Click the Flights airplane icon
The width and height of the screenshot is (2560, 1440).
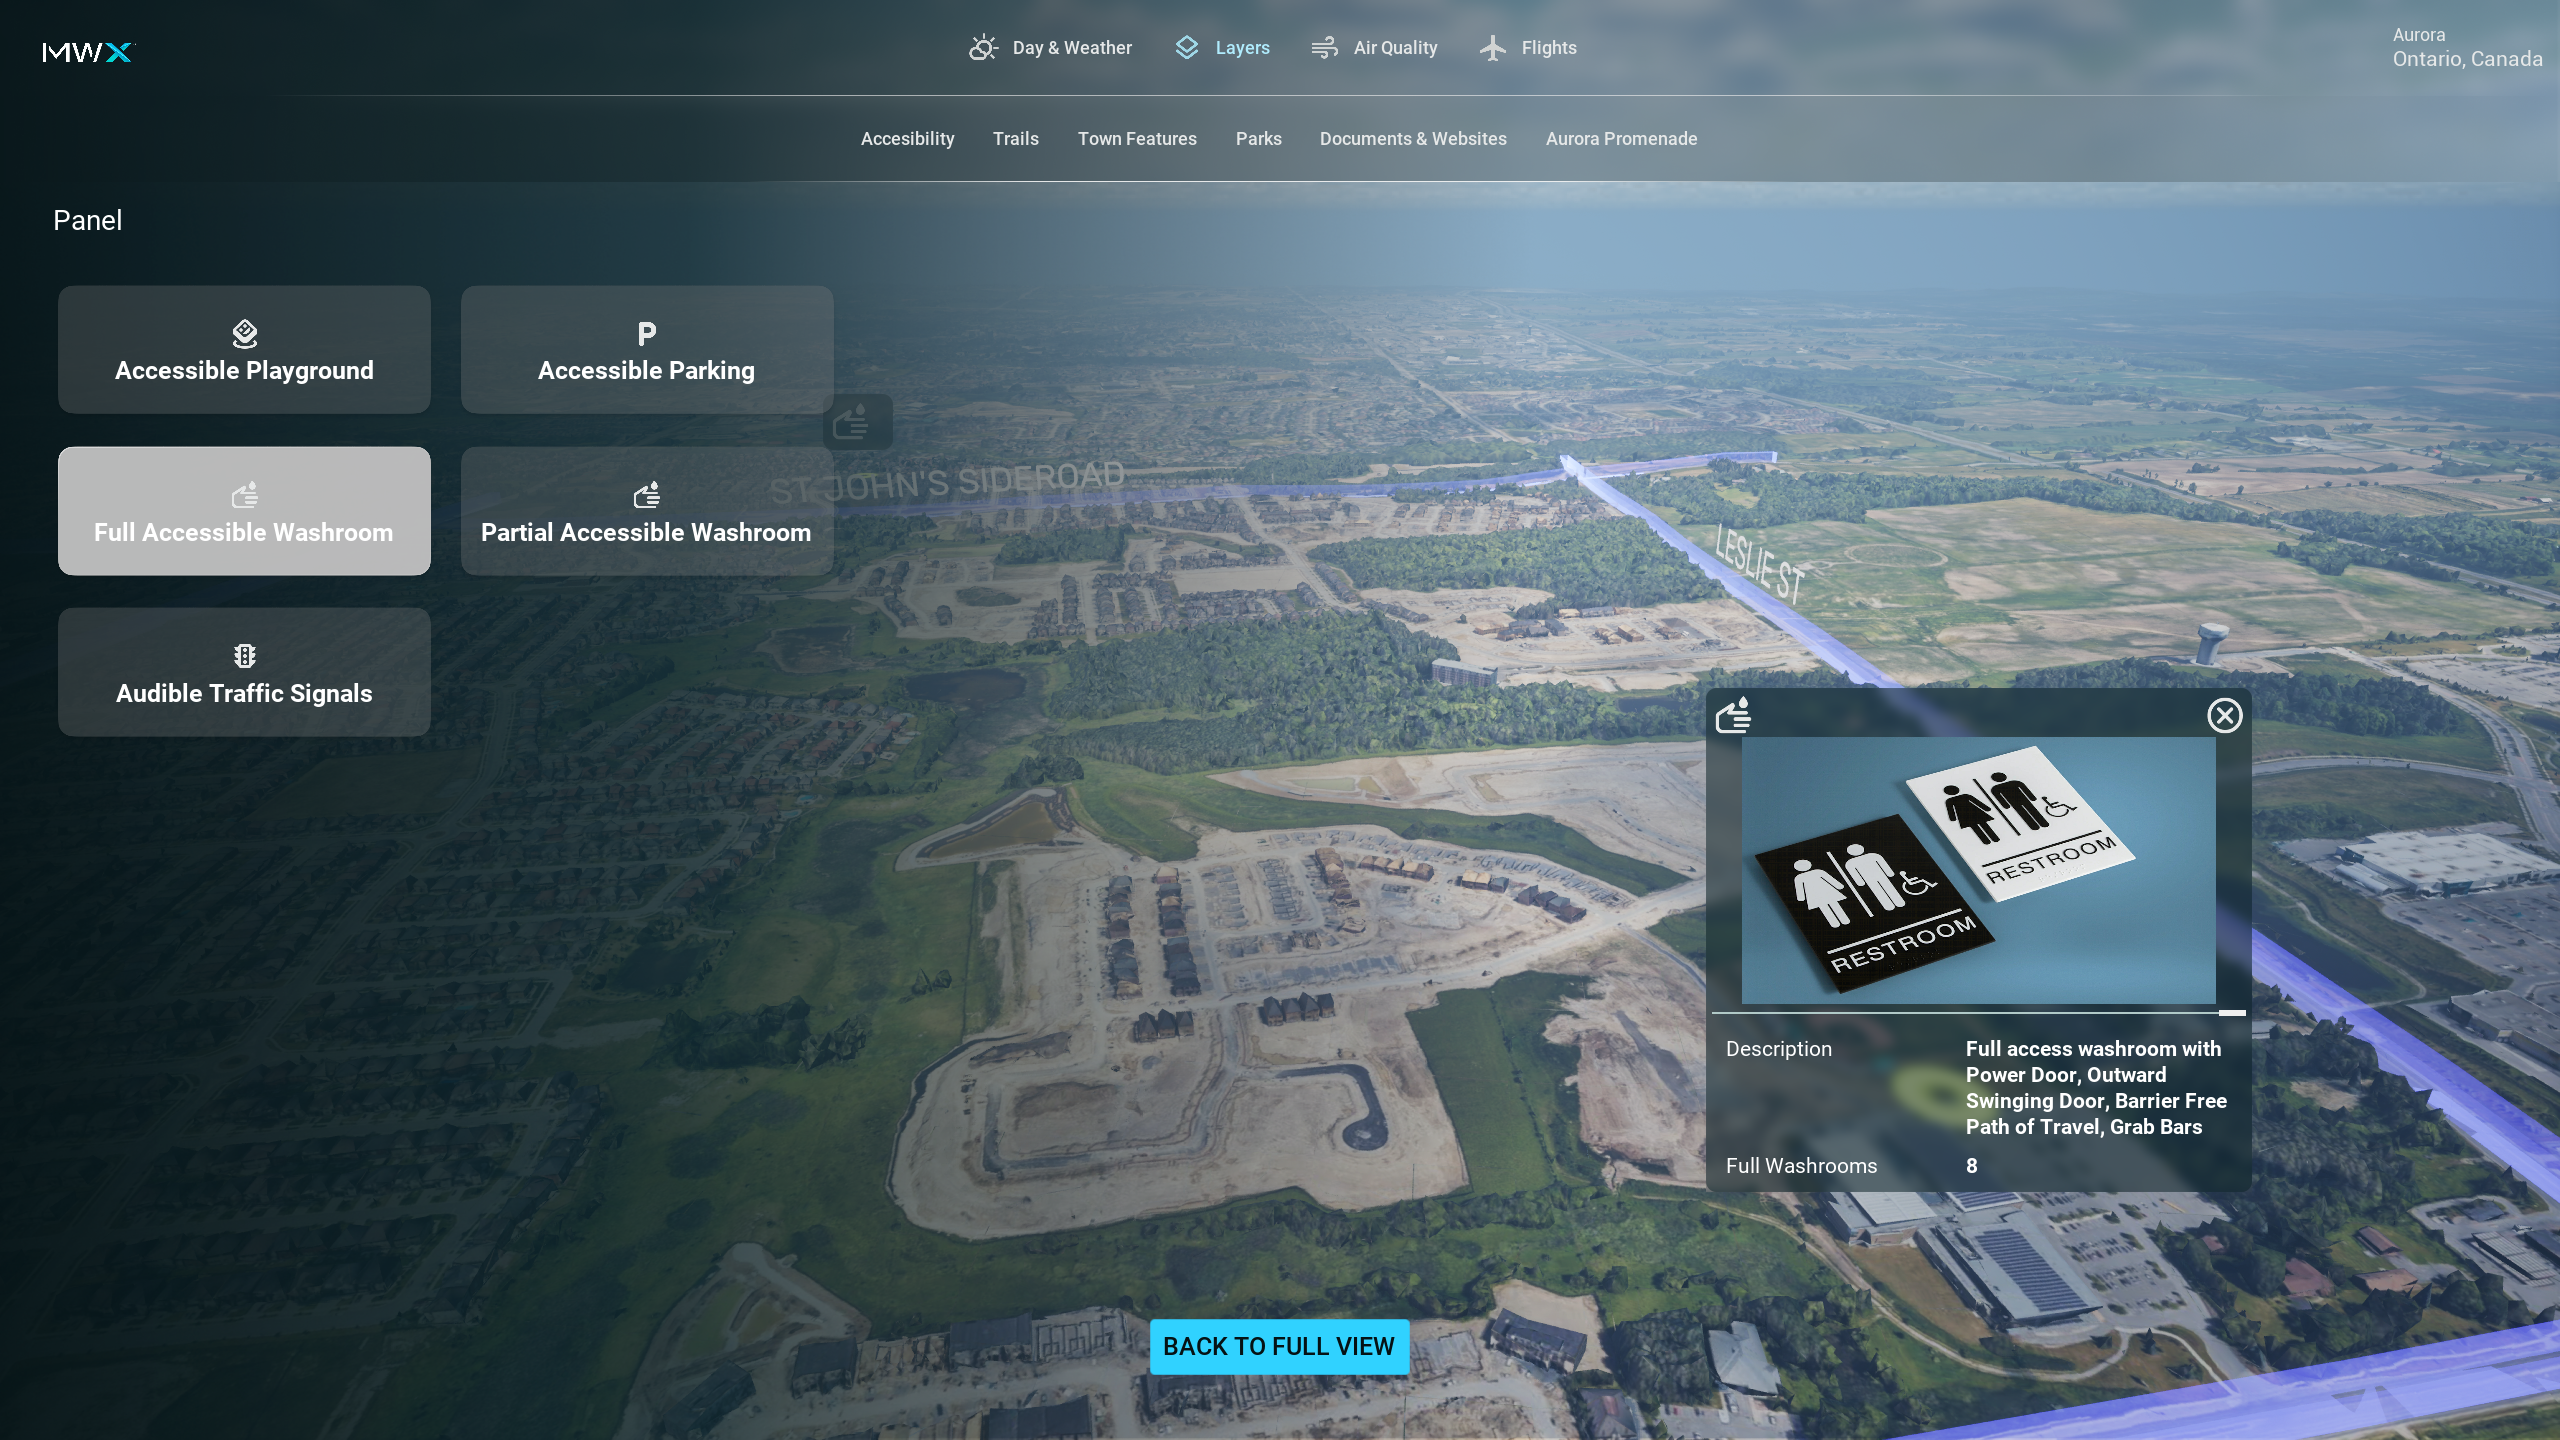[1492, 48]
